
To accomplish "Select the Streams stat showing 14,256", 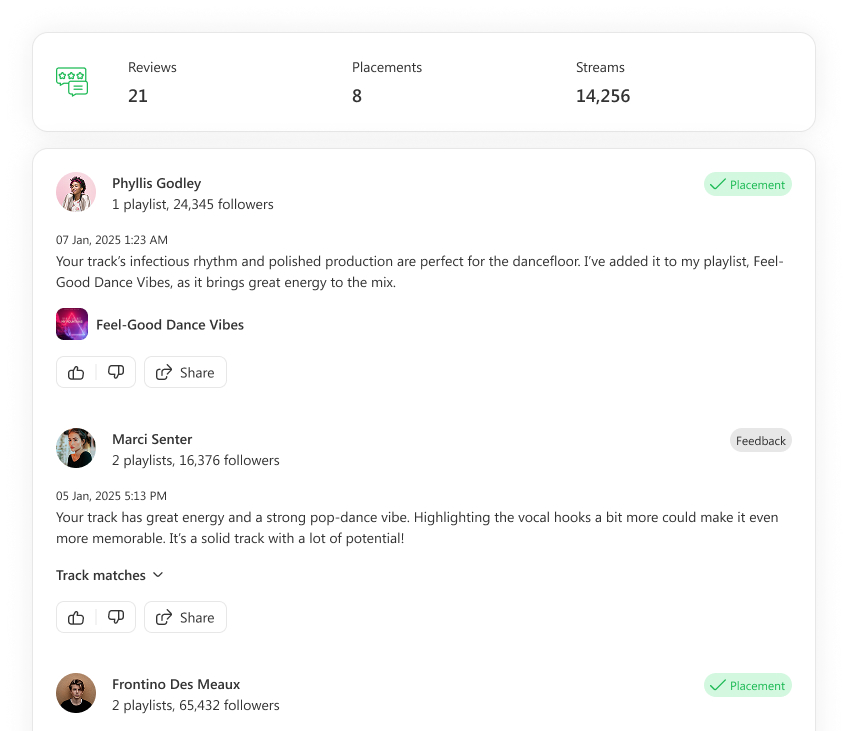I will (602, 82).
